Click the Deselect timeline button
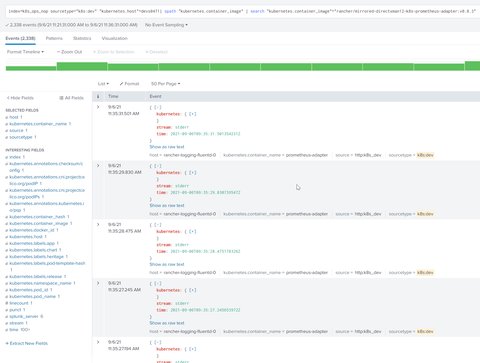The image size is (480, 363). 157,52
